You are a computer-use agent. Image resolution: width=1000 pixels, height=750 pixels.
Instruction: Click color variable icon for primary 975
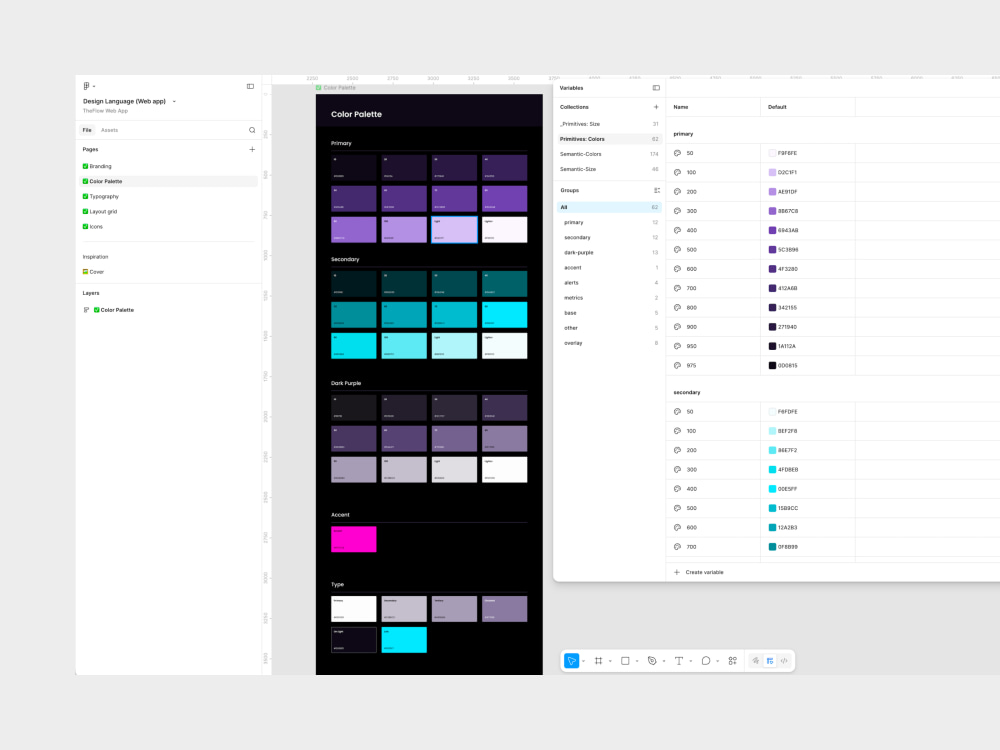coord(677,365)
